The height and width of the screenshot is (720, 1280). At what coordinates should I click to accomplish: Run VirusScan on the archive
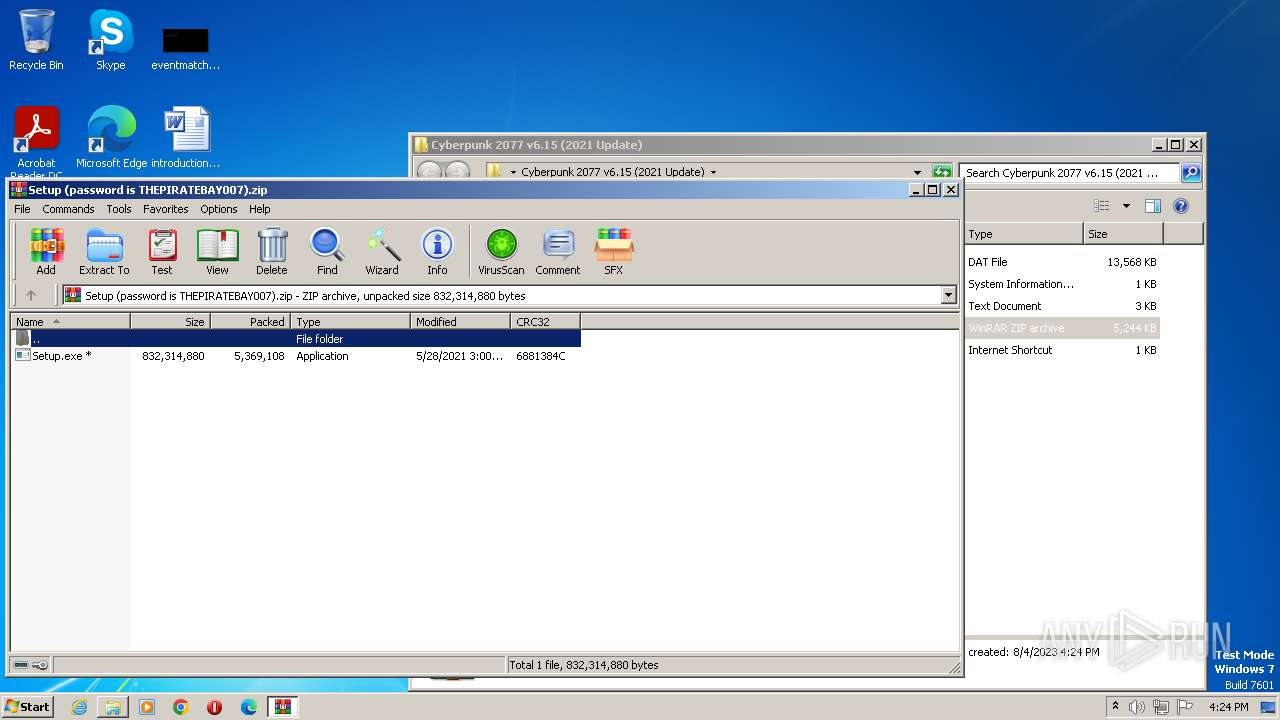click(x=501, y=251)
